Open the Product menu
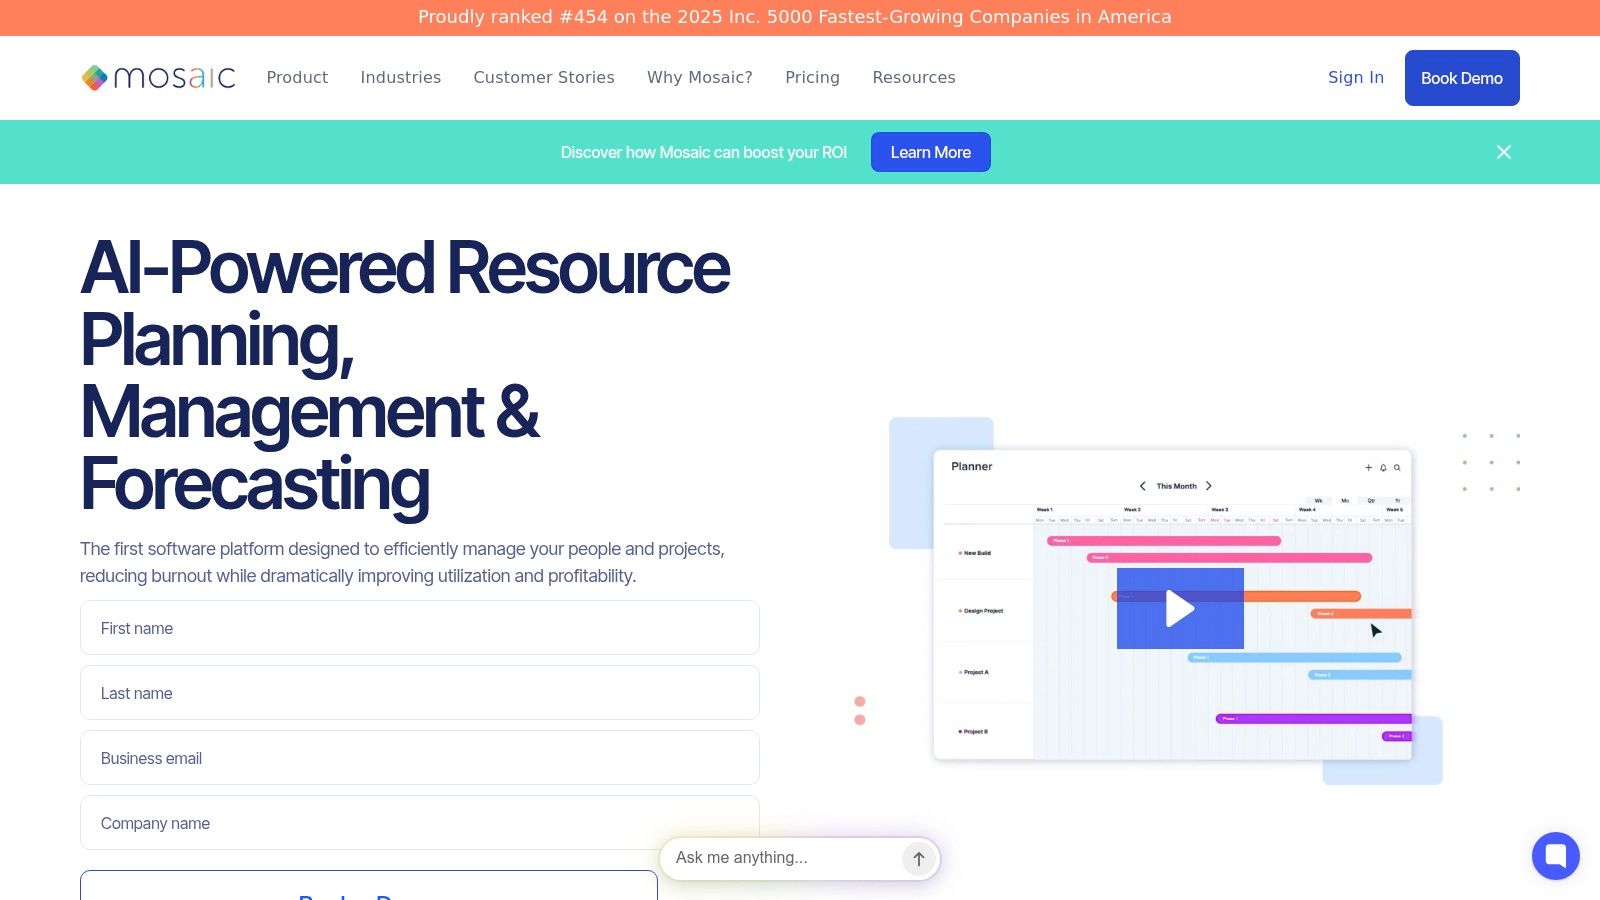The image size is (1600, 900). point(297,77)
